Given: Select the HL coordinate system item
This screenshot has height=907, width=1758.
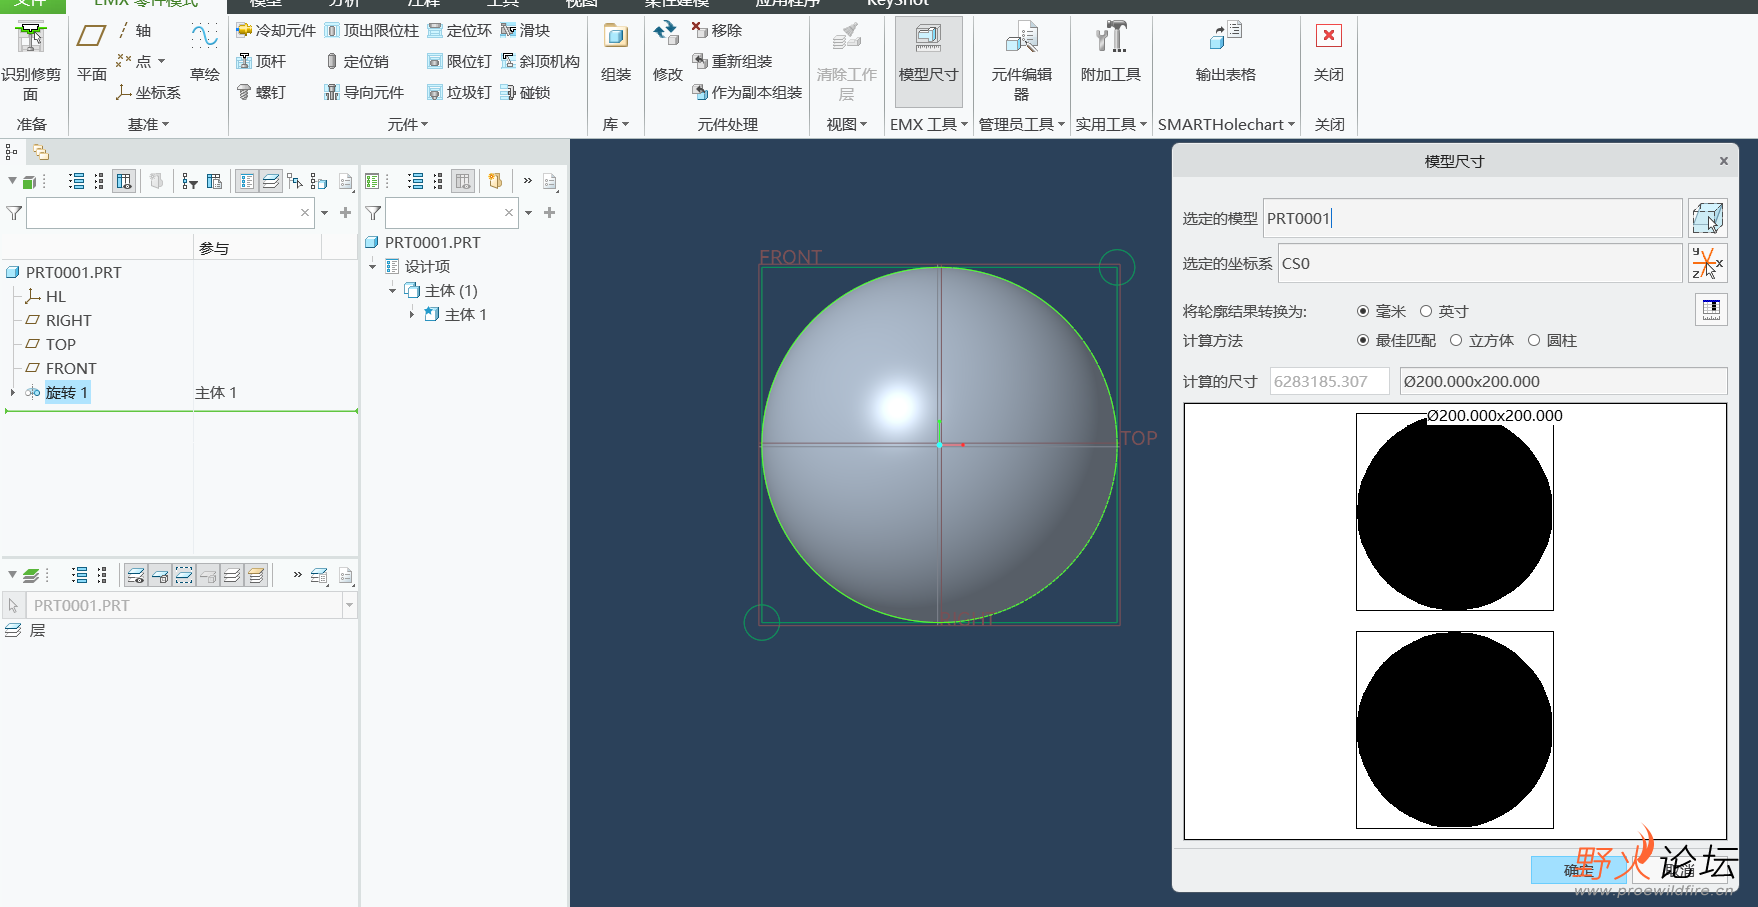Looking at the screenshot, I should pyautogui.click(x=55, y=296).
